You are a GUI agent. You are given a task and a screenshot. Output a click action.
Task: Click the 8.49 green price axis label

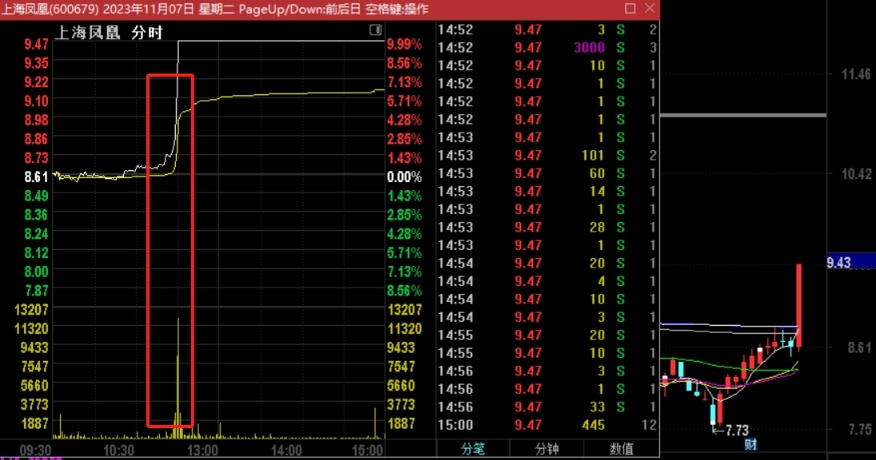coord(36,196)
